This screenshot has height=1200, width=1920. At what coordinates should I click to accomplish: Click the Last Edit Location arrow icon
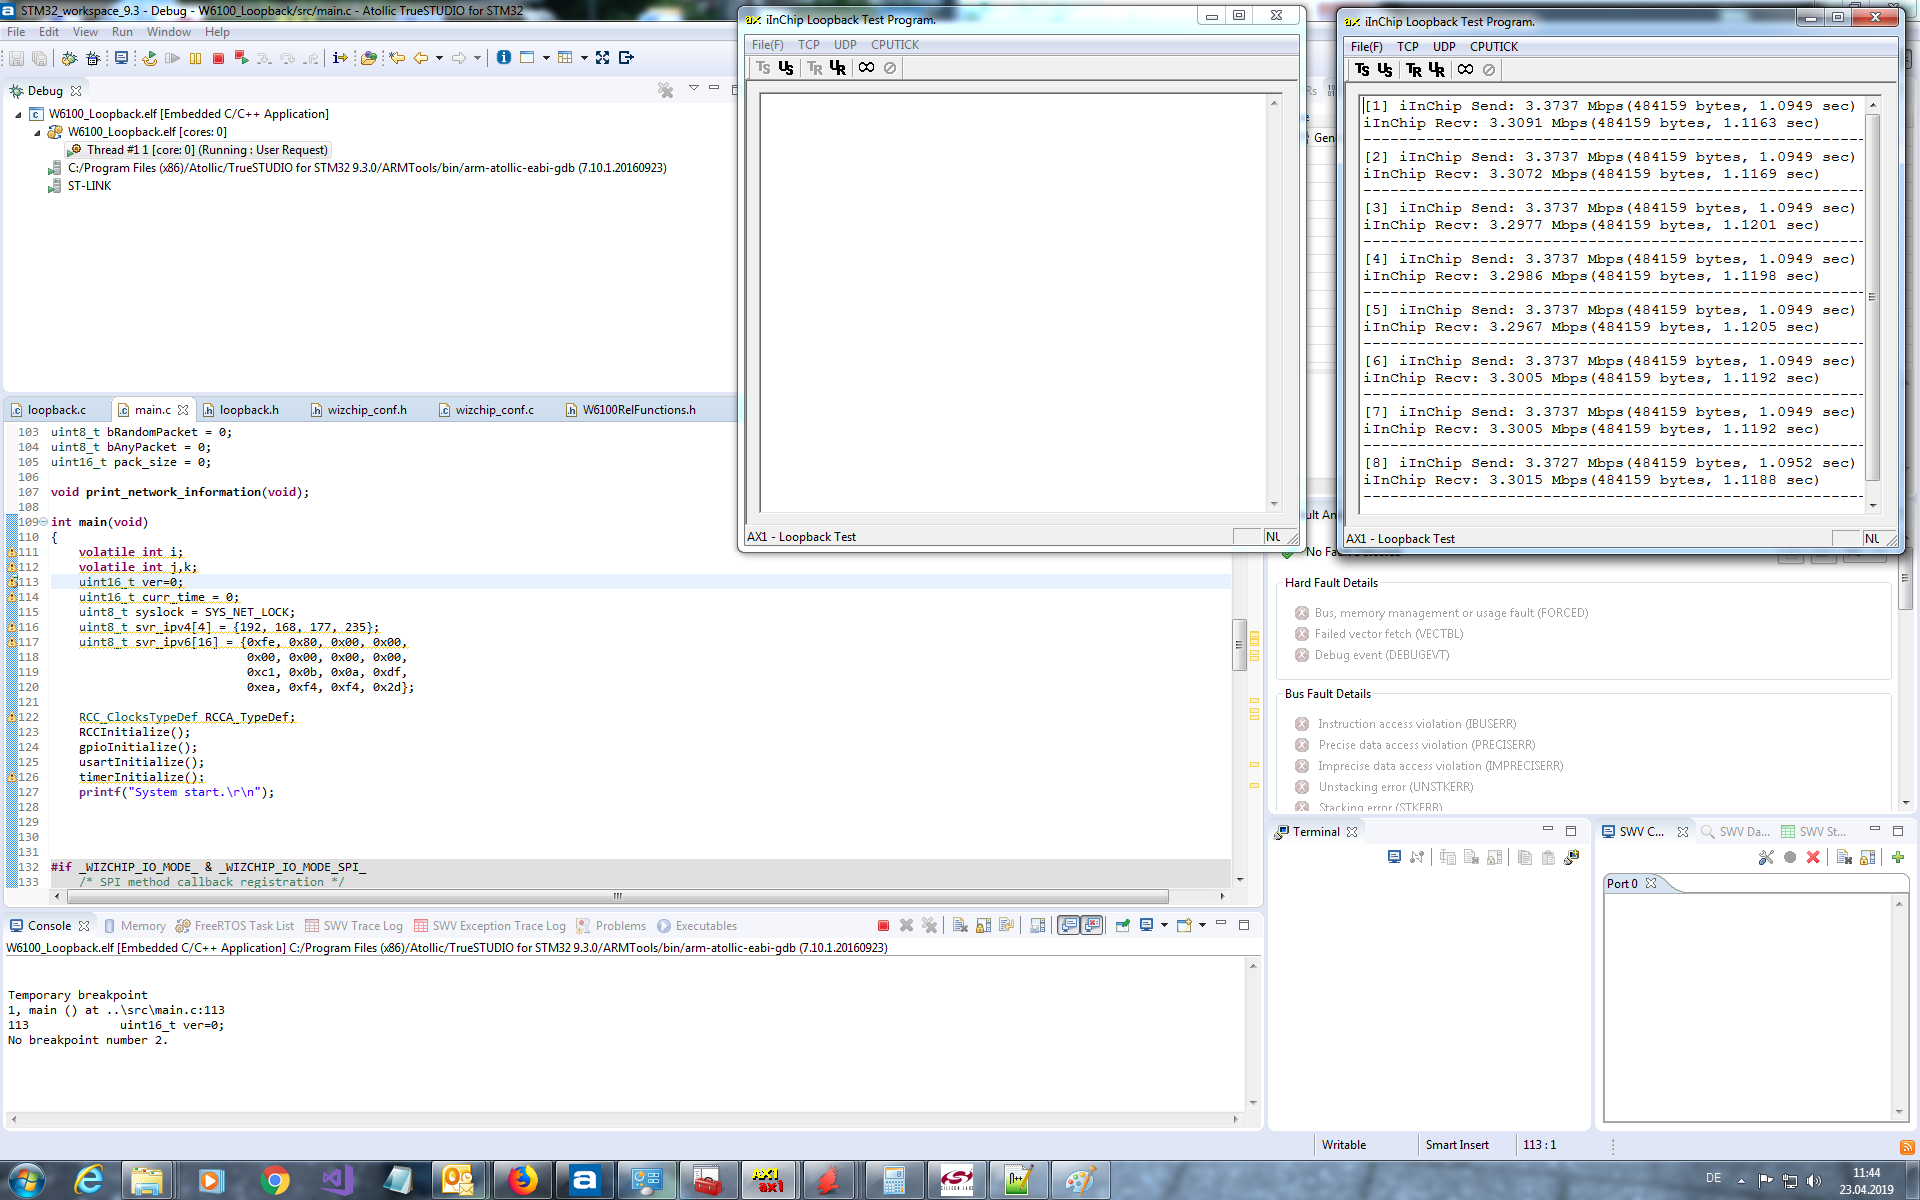pos(397,58)
